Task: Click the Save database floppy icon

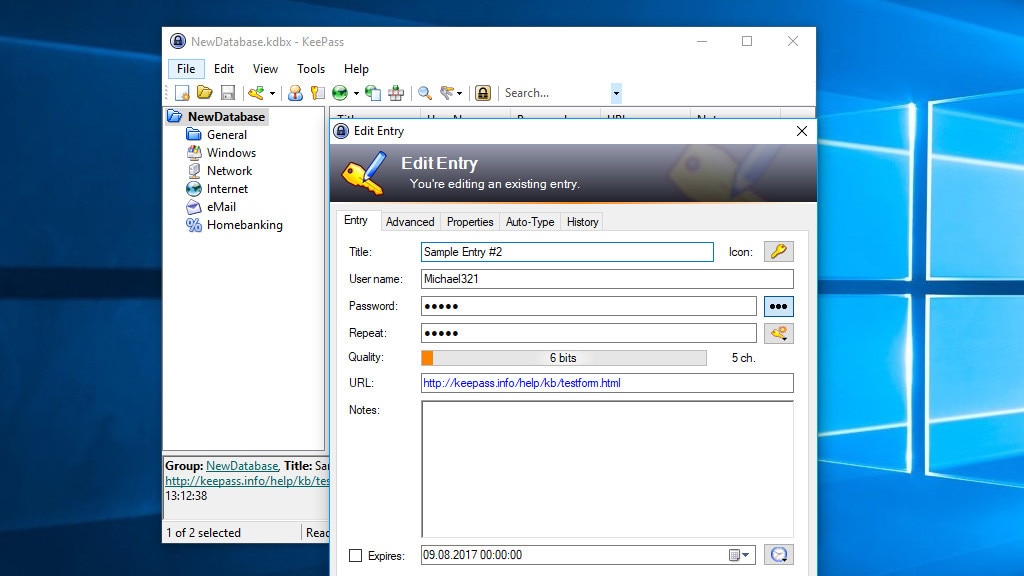Action: (x=228, y=93)
